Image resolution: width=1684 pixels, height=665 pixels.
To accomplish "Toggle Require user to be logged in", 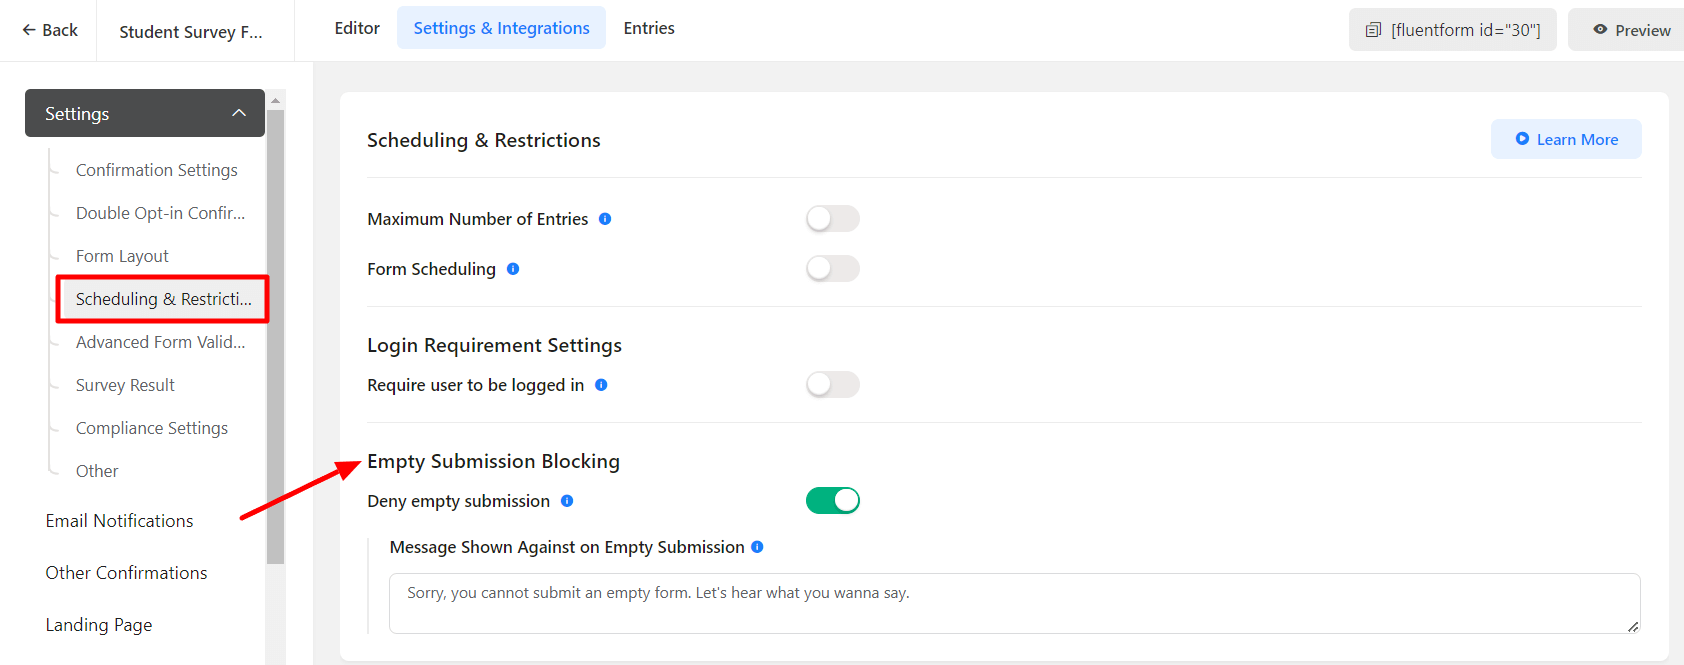I will [832, 385].
